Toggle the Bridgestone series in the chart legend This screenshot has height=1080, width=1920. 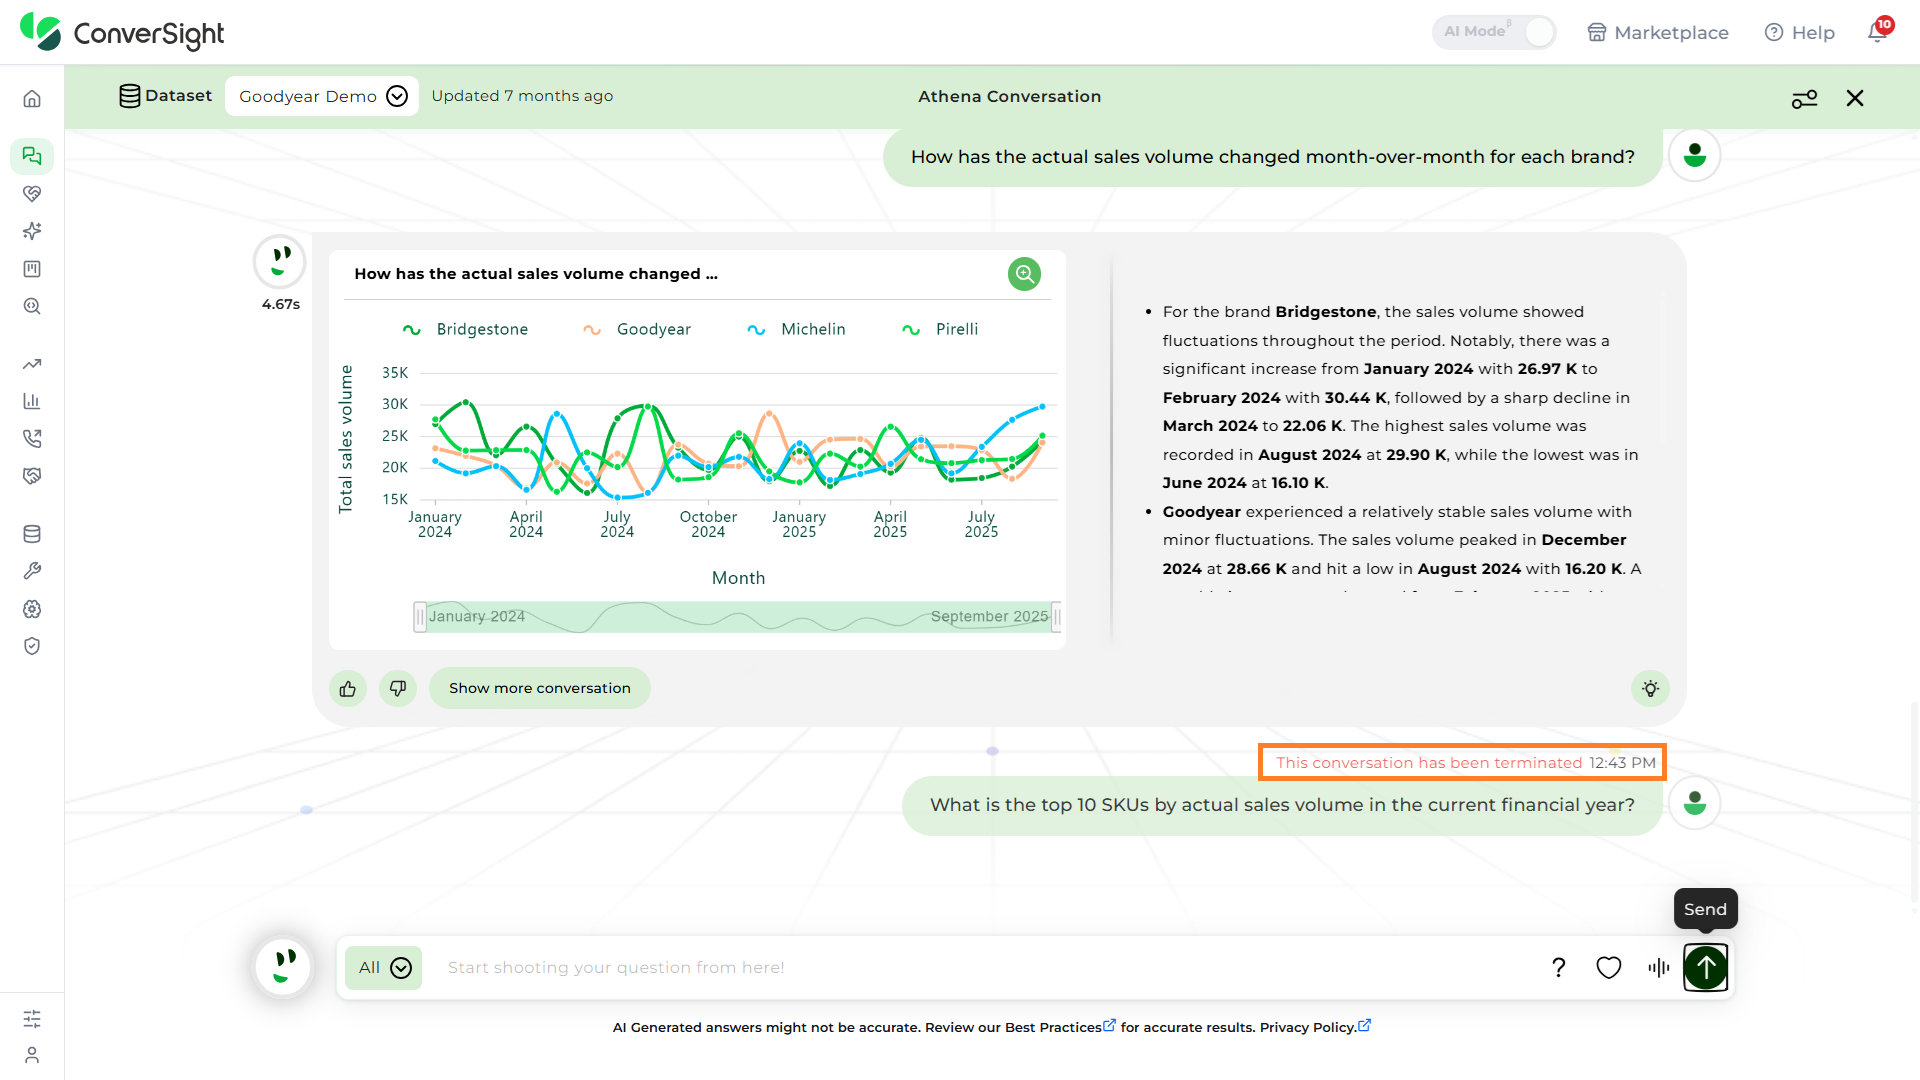tap(465, 329)
